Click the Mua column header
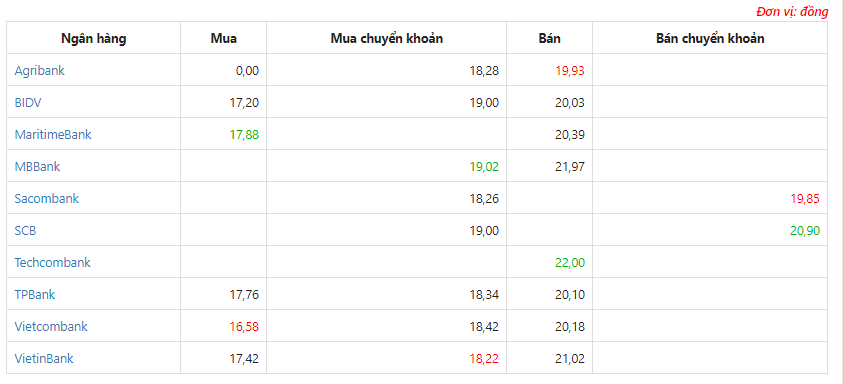The width and height of the screenshot is (843, 384). [x=224, y=39]
